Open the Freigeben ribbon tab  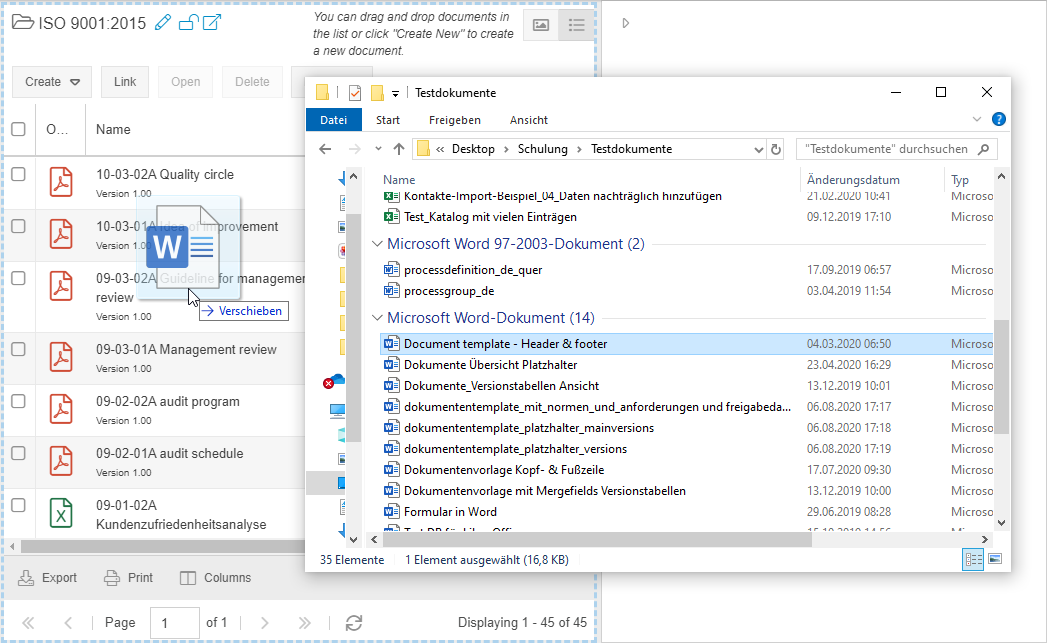pyautogui.click(x=454, y=120)
